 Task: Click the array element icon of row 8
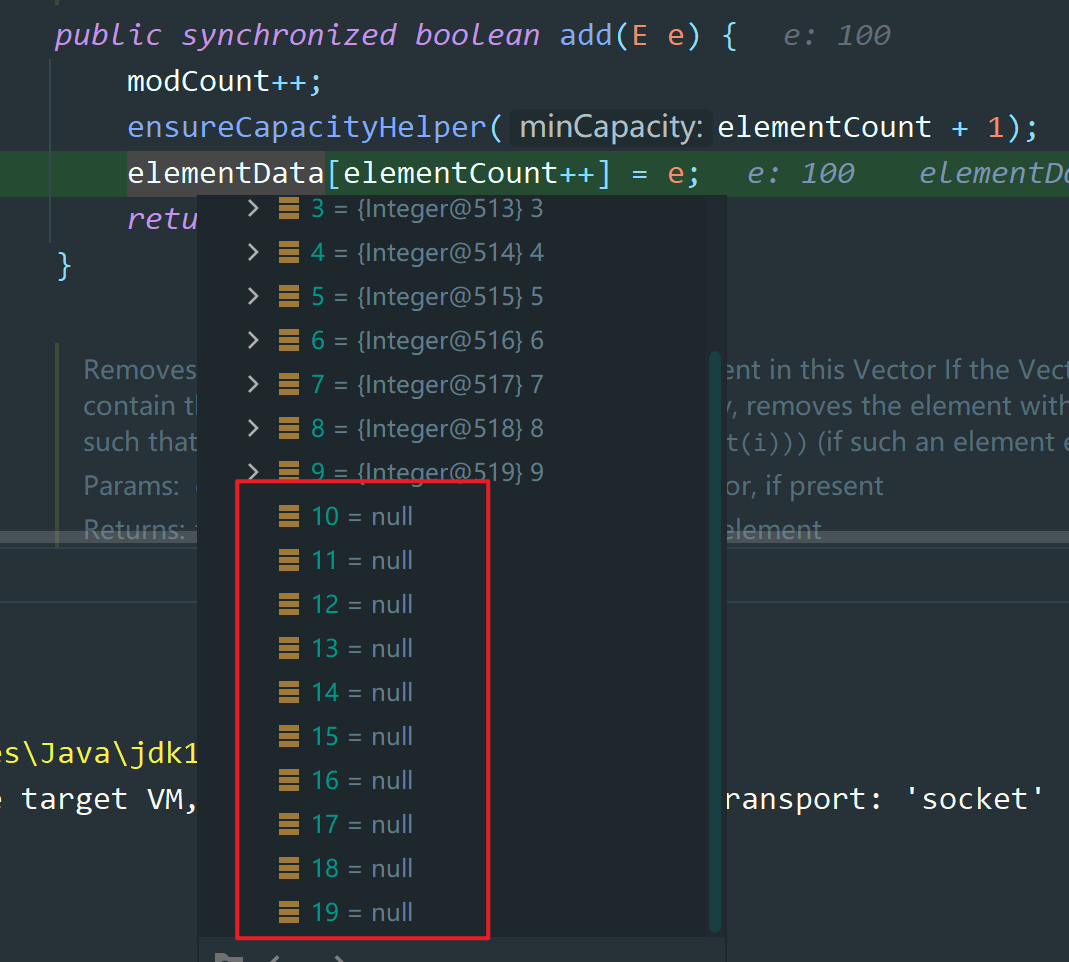289,428
